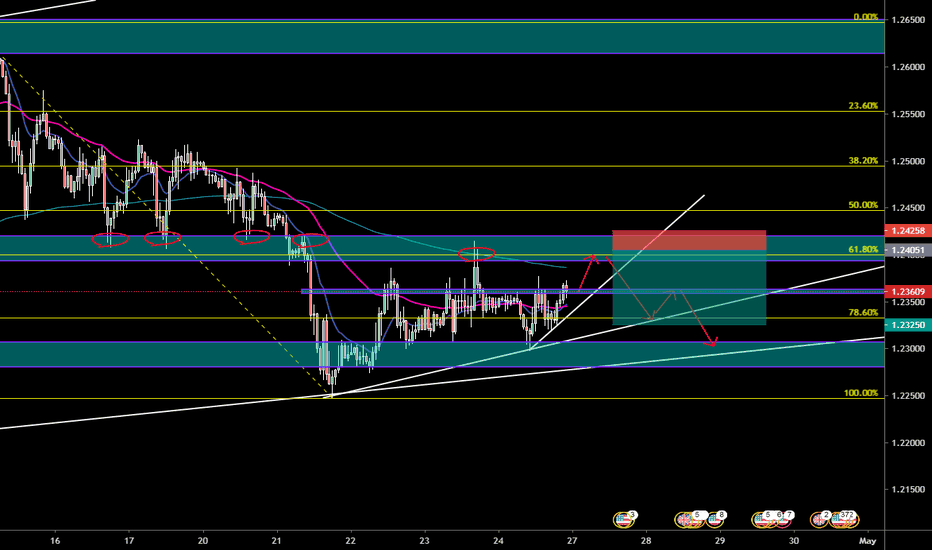This screenshot has height=550, width=932.
Task: Open the US event icon cluster showing 372
Action: 844,520
